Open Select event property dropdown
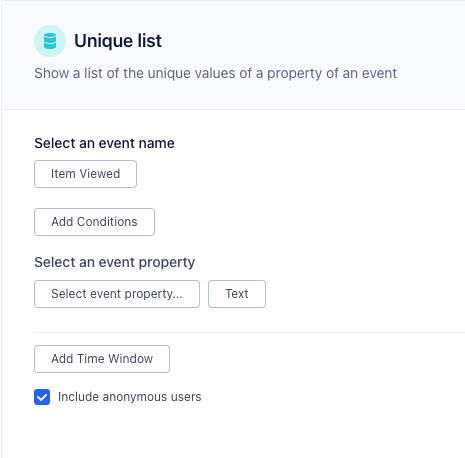465x458 pixels. [117, 294]
